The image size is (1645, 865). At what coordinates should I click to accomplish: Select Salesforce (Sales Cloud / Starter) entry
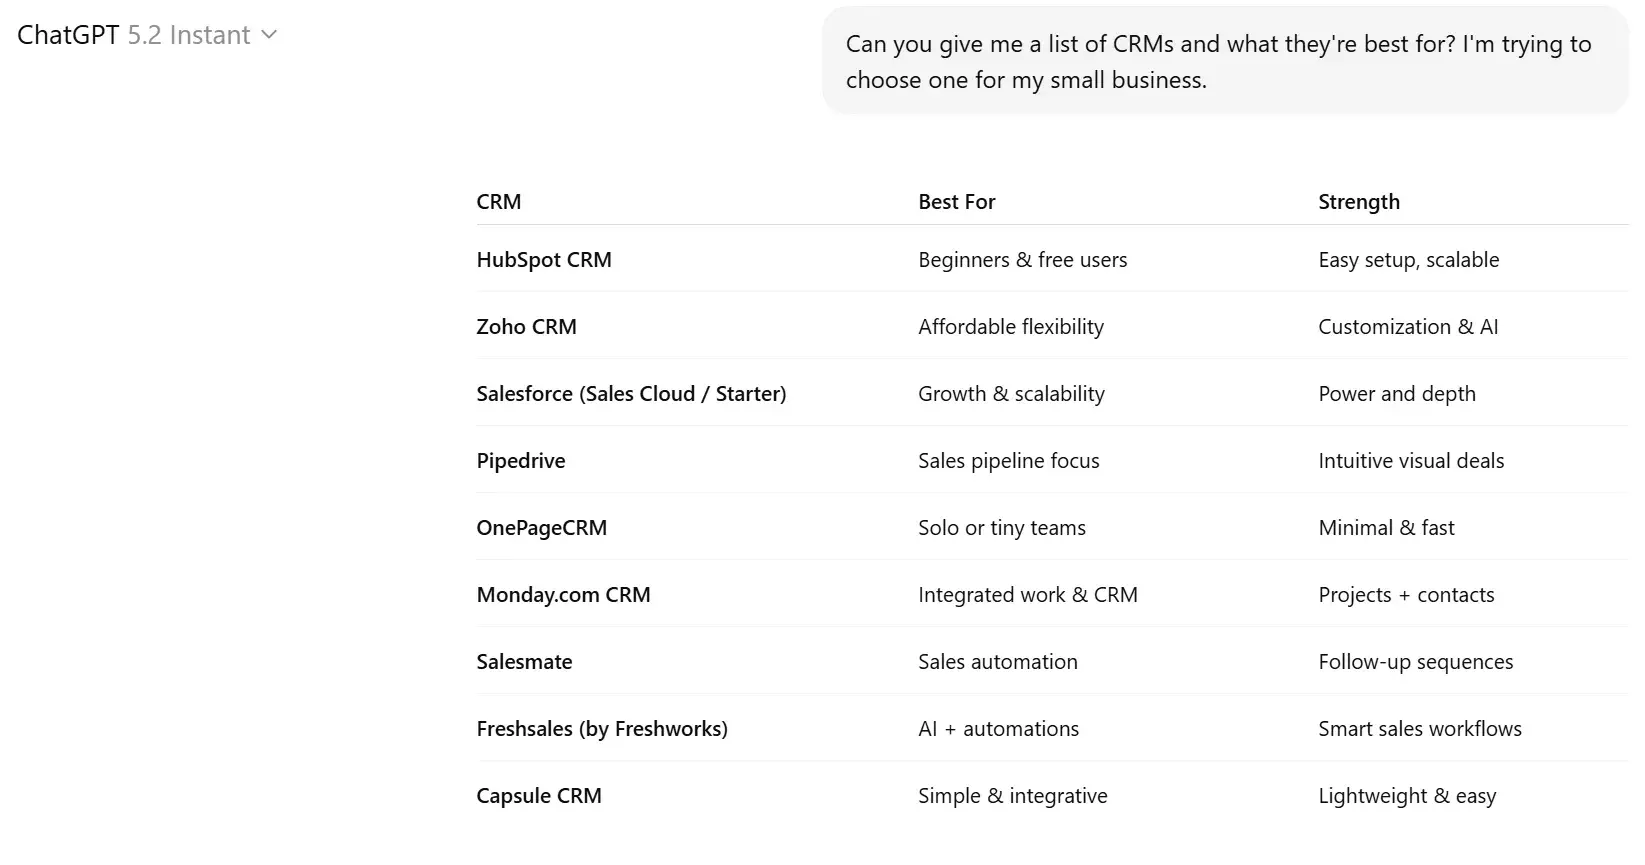point(631,393)
